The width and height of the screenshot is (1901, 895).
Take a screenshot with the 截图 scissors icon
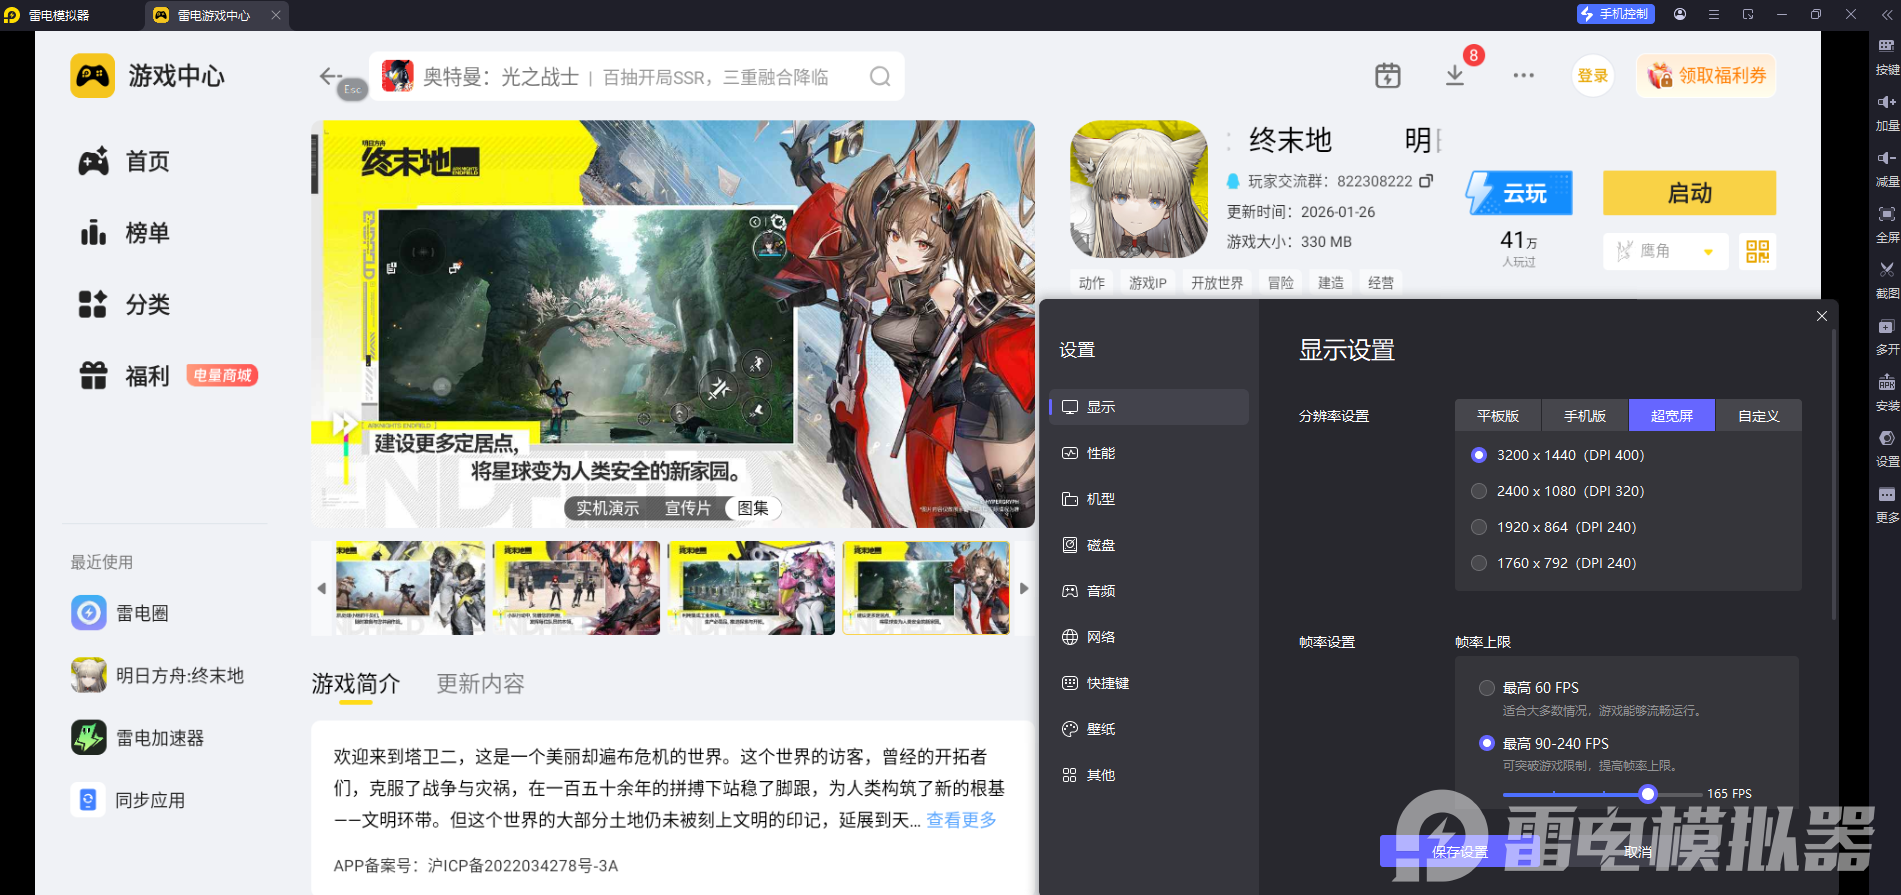(x=1886, y=270)
